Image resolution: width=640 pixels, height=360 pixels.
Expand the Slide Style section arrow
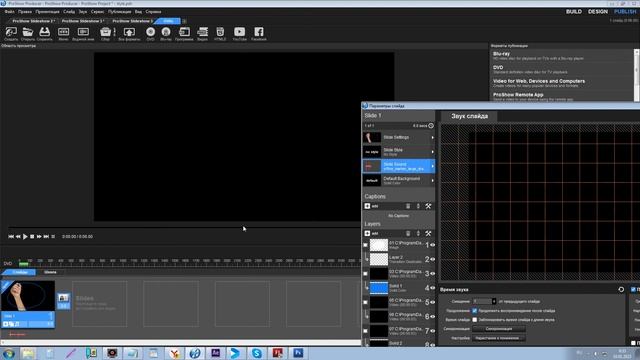pos(433,152)
